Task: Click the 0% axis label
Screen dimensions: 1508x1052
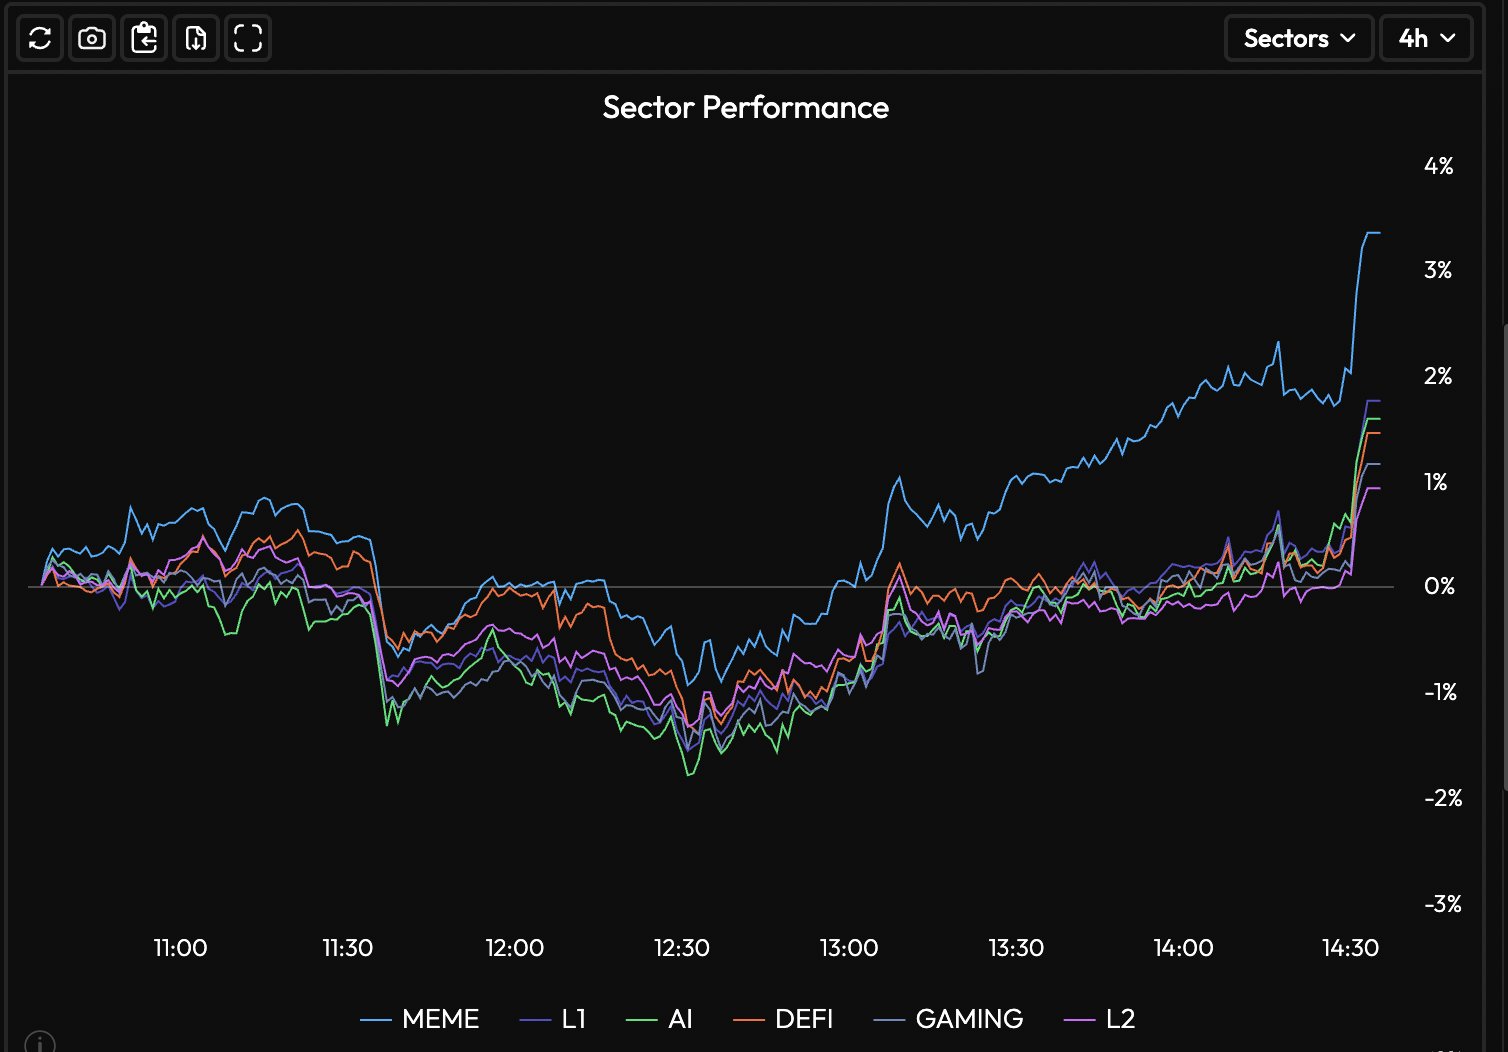Action: click(x=1439, y=586)
